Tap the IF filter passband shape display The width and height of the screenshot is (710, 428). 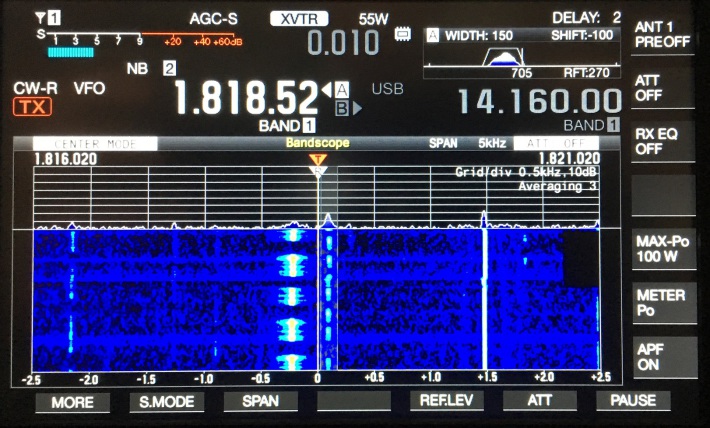coord(512,58)
